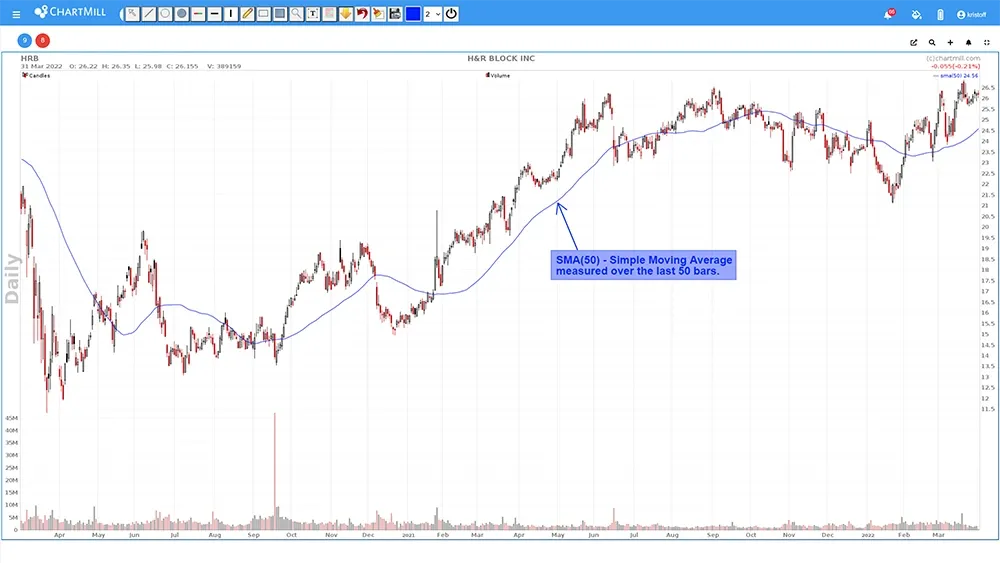The width and height of the screenshot is (1000, 563).
Task: Select the pointer selection tool
Action: pyautogui.click(x=132, y=13)
